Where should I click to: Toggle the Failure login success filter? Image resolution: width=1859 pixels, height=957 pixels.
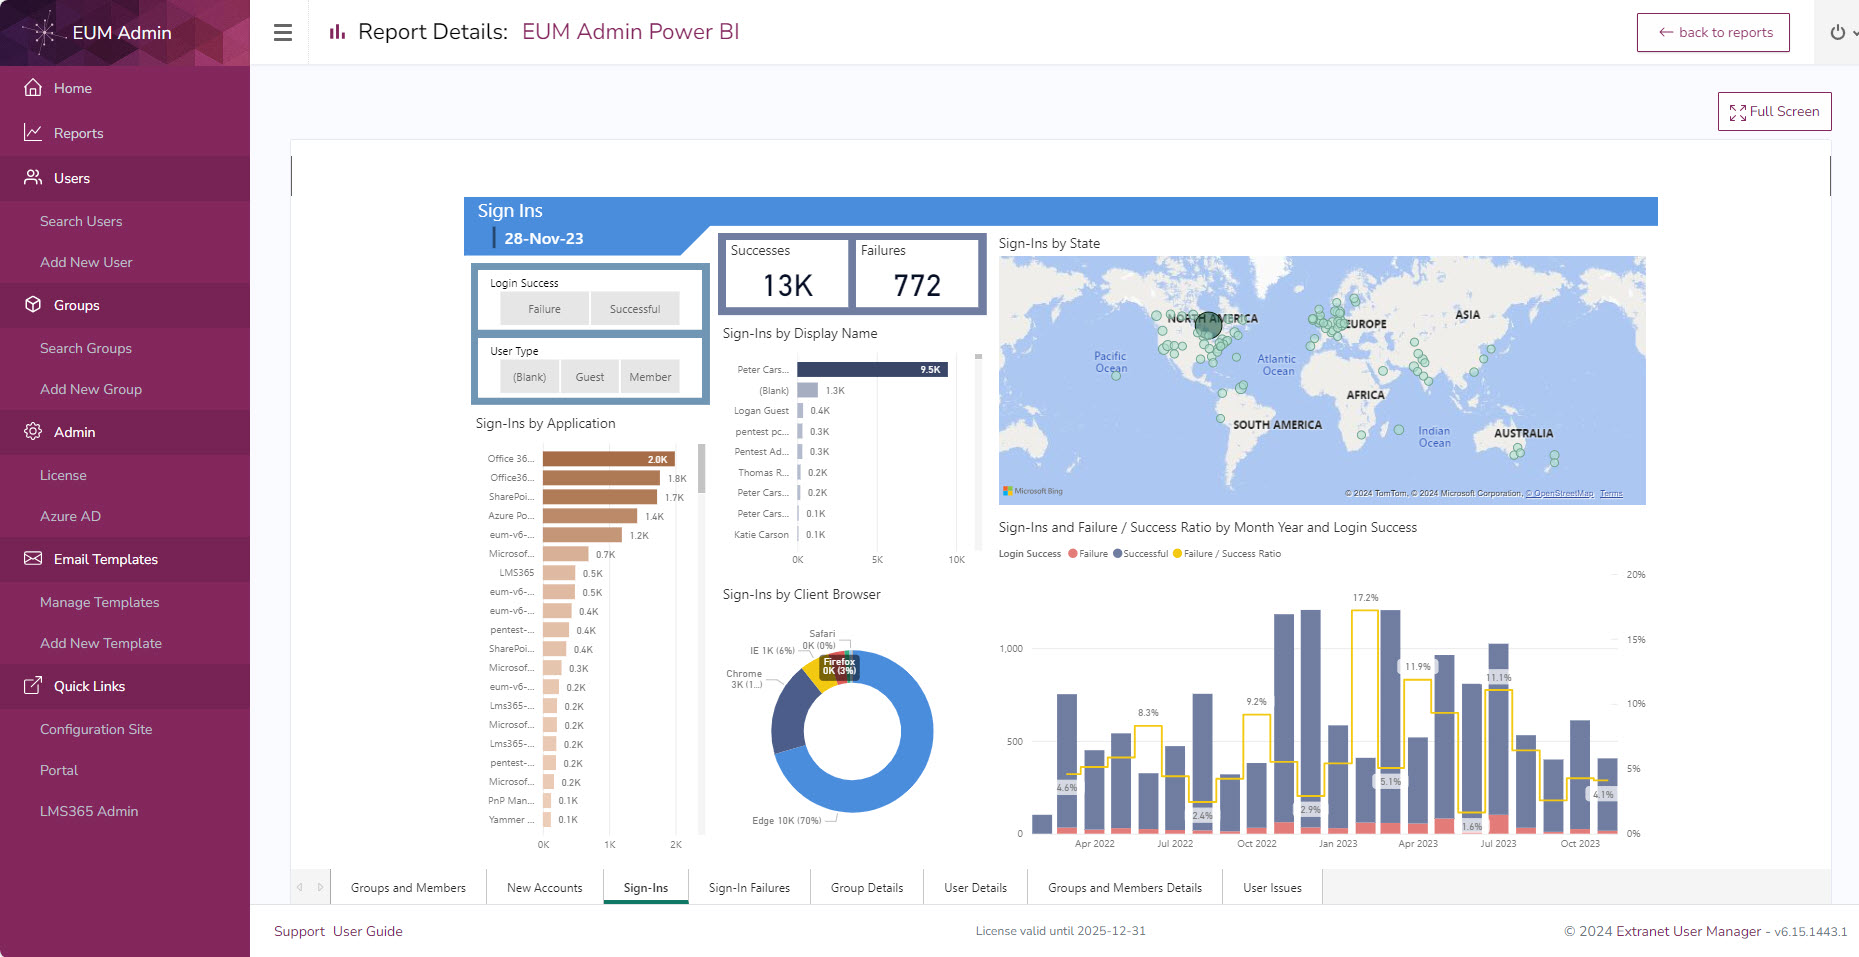coord(544,308)
